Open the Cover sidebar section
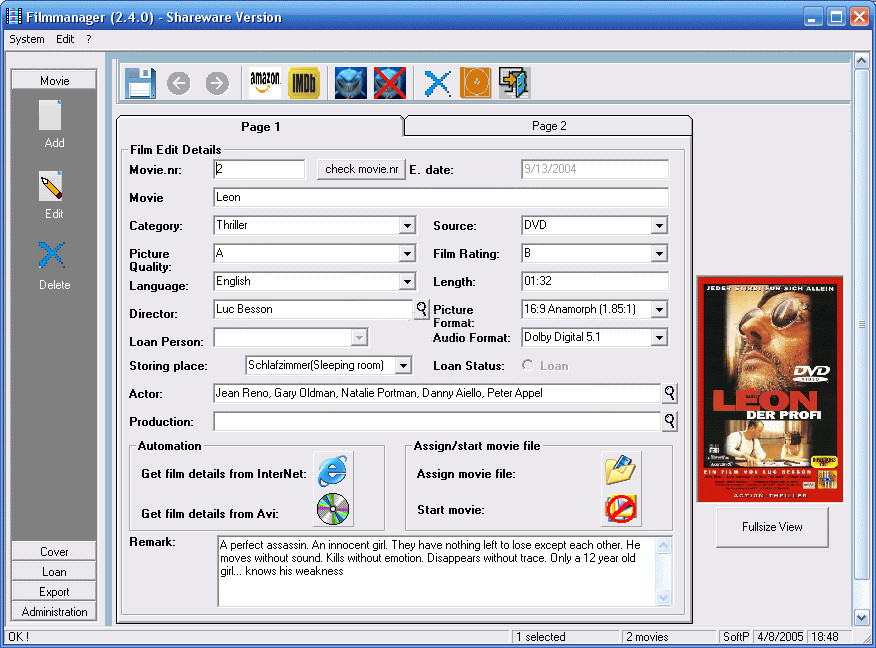Screen dimensions: 876x648 pyautogui.click(x=54, y=551)
